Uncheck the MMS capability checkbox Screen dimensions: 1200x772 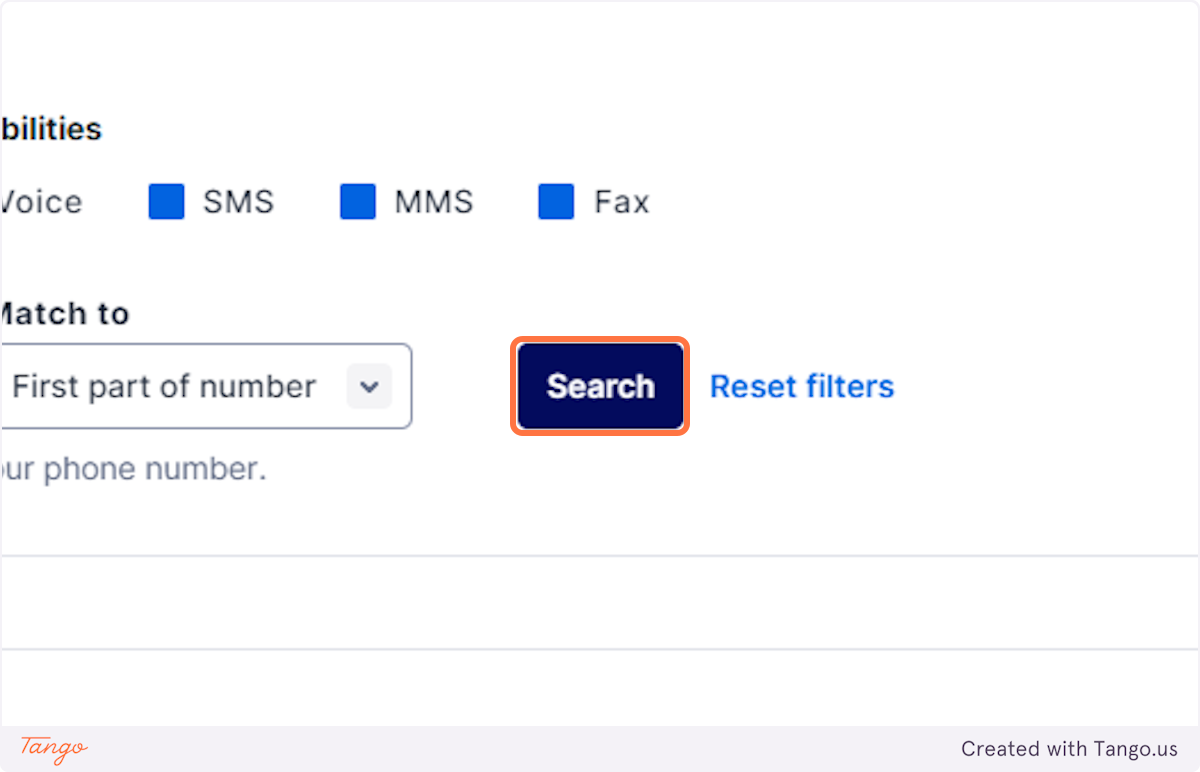[358, 202]
